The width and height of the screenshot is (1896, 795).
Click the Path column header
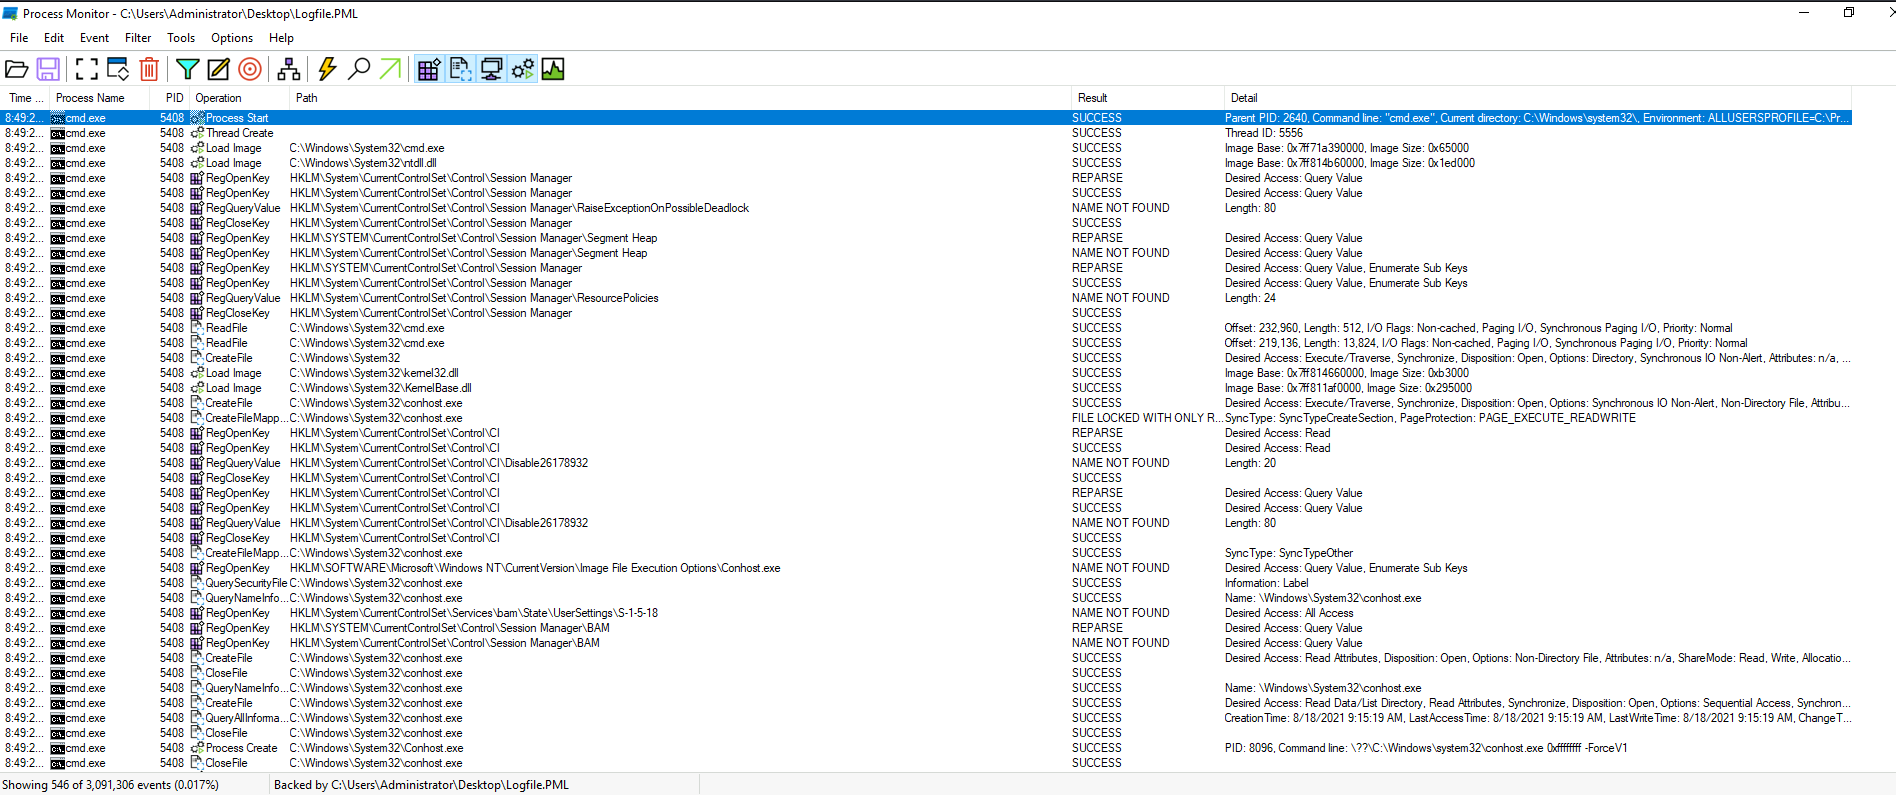click(x=680, y=98)
